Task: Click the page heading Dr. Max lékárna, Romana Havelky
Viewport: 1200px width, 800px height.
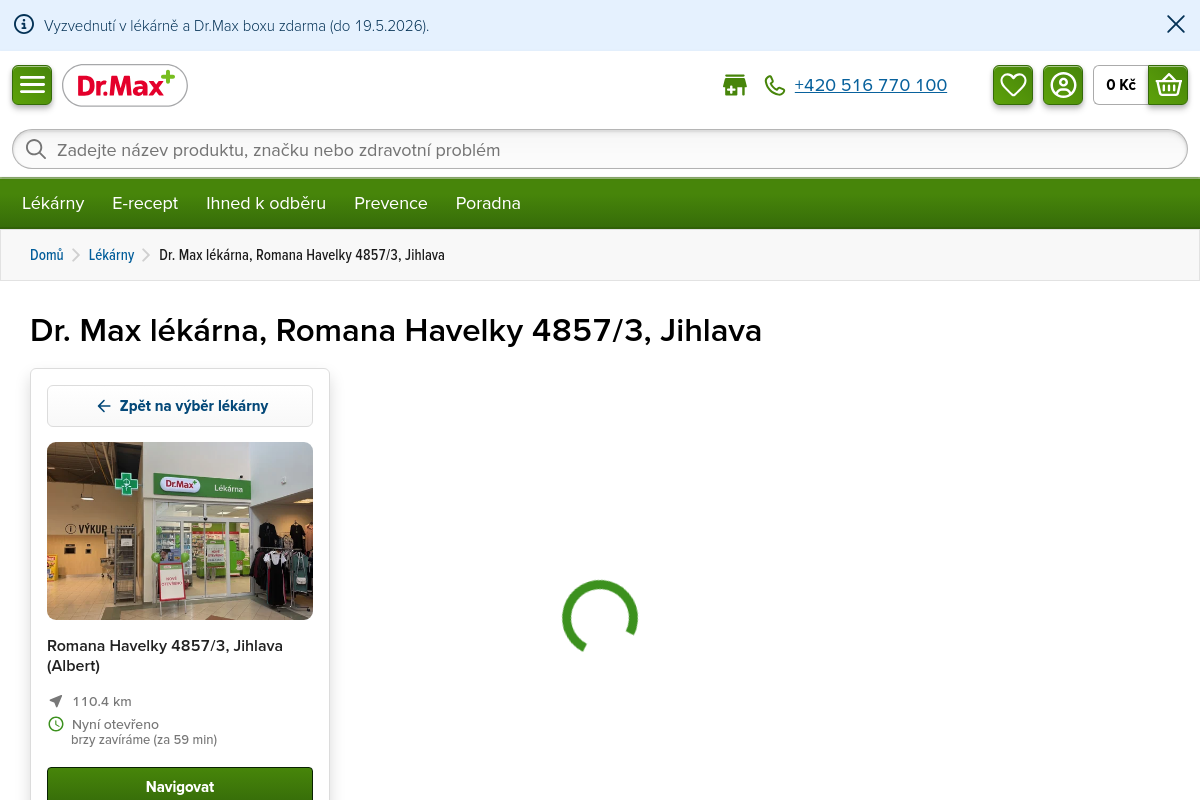Action: pyautogui.click(x=396, y=331)
